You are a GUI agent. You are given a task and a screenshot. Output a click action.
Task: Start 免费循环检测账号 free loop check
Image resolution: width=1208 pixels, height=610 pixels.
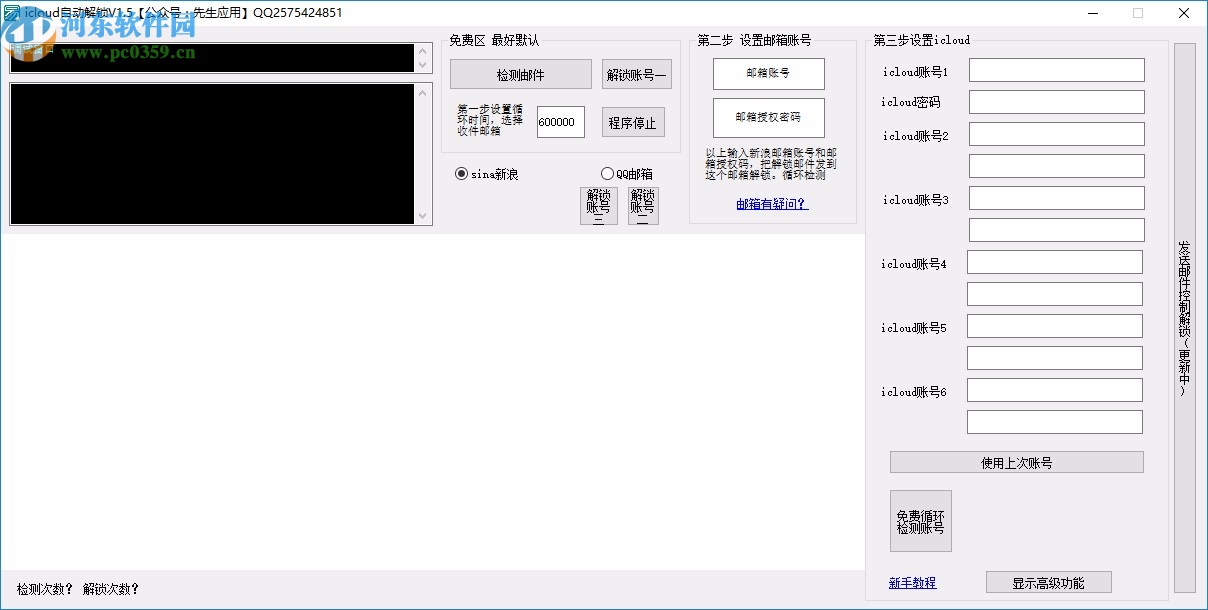click(x=920, y=520)
